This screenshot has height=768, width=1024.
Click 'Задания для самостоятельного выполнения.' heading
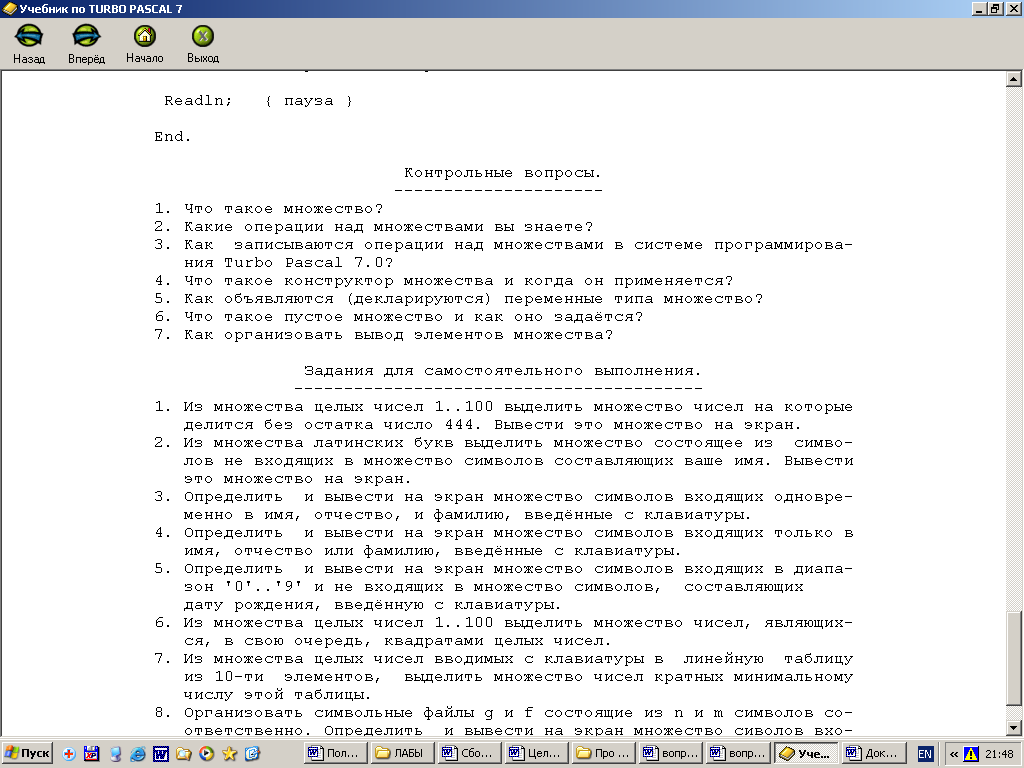502,370
